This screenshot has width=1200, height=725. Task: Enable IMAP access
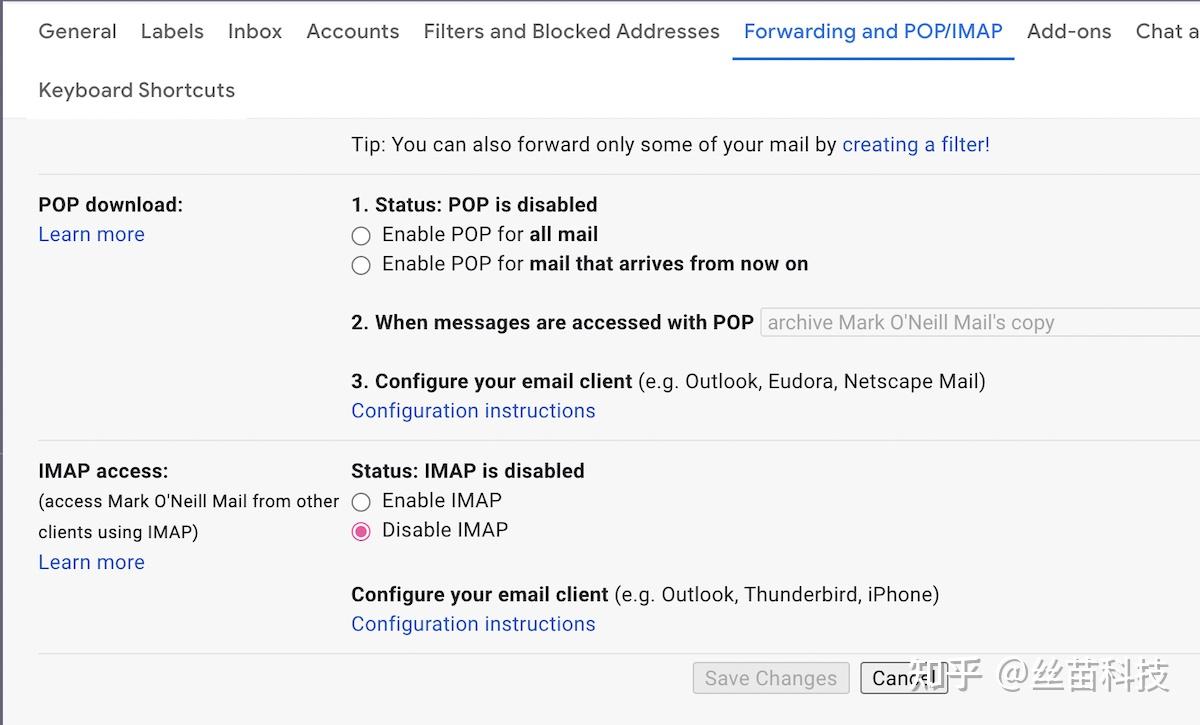pyautogui.click(x=361, y=501)
